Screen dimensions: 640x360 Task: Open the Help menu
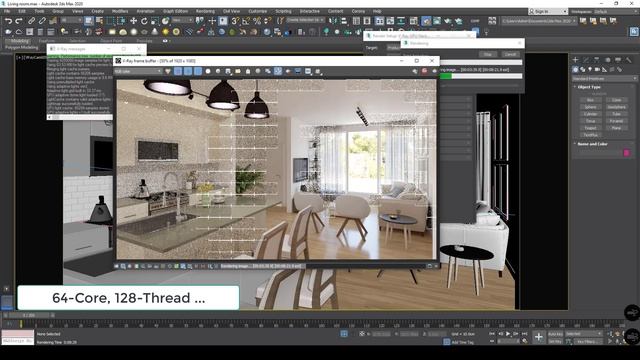(x=377, y=11)
